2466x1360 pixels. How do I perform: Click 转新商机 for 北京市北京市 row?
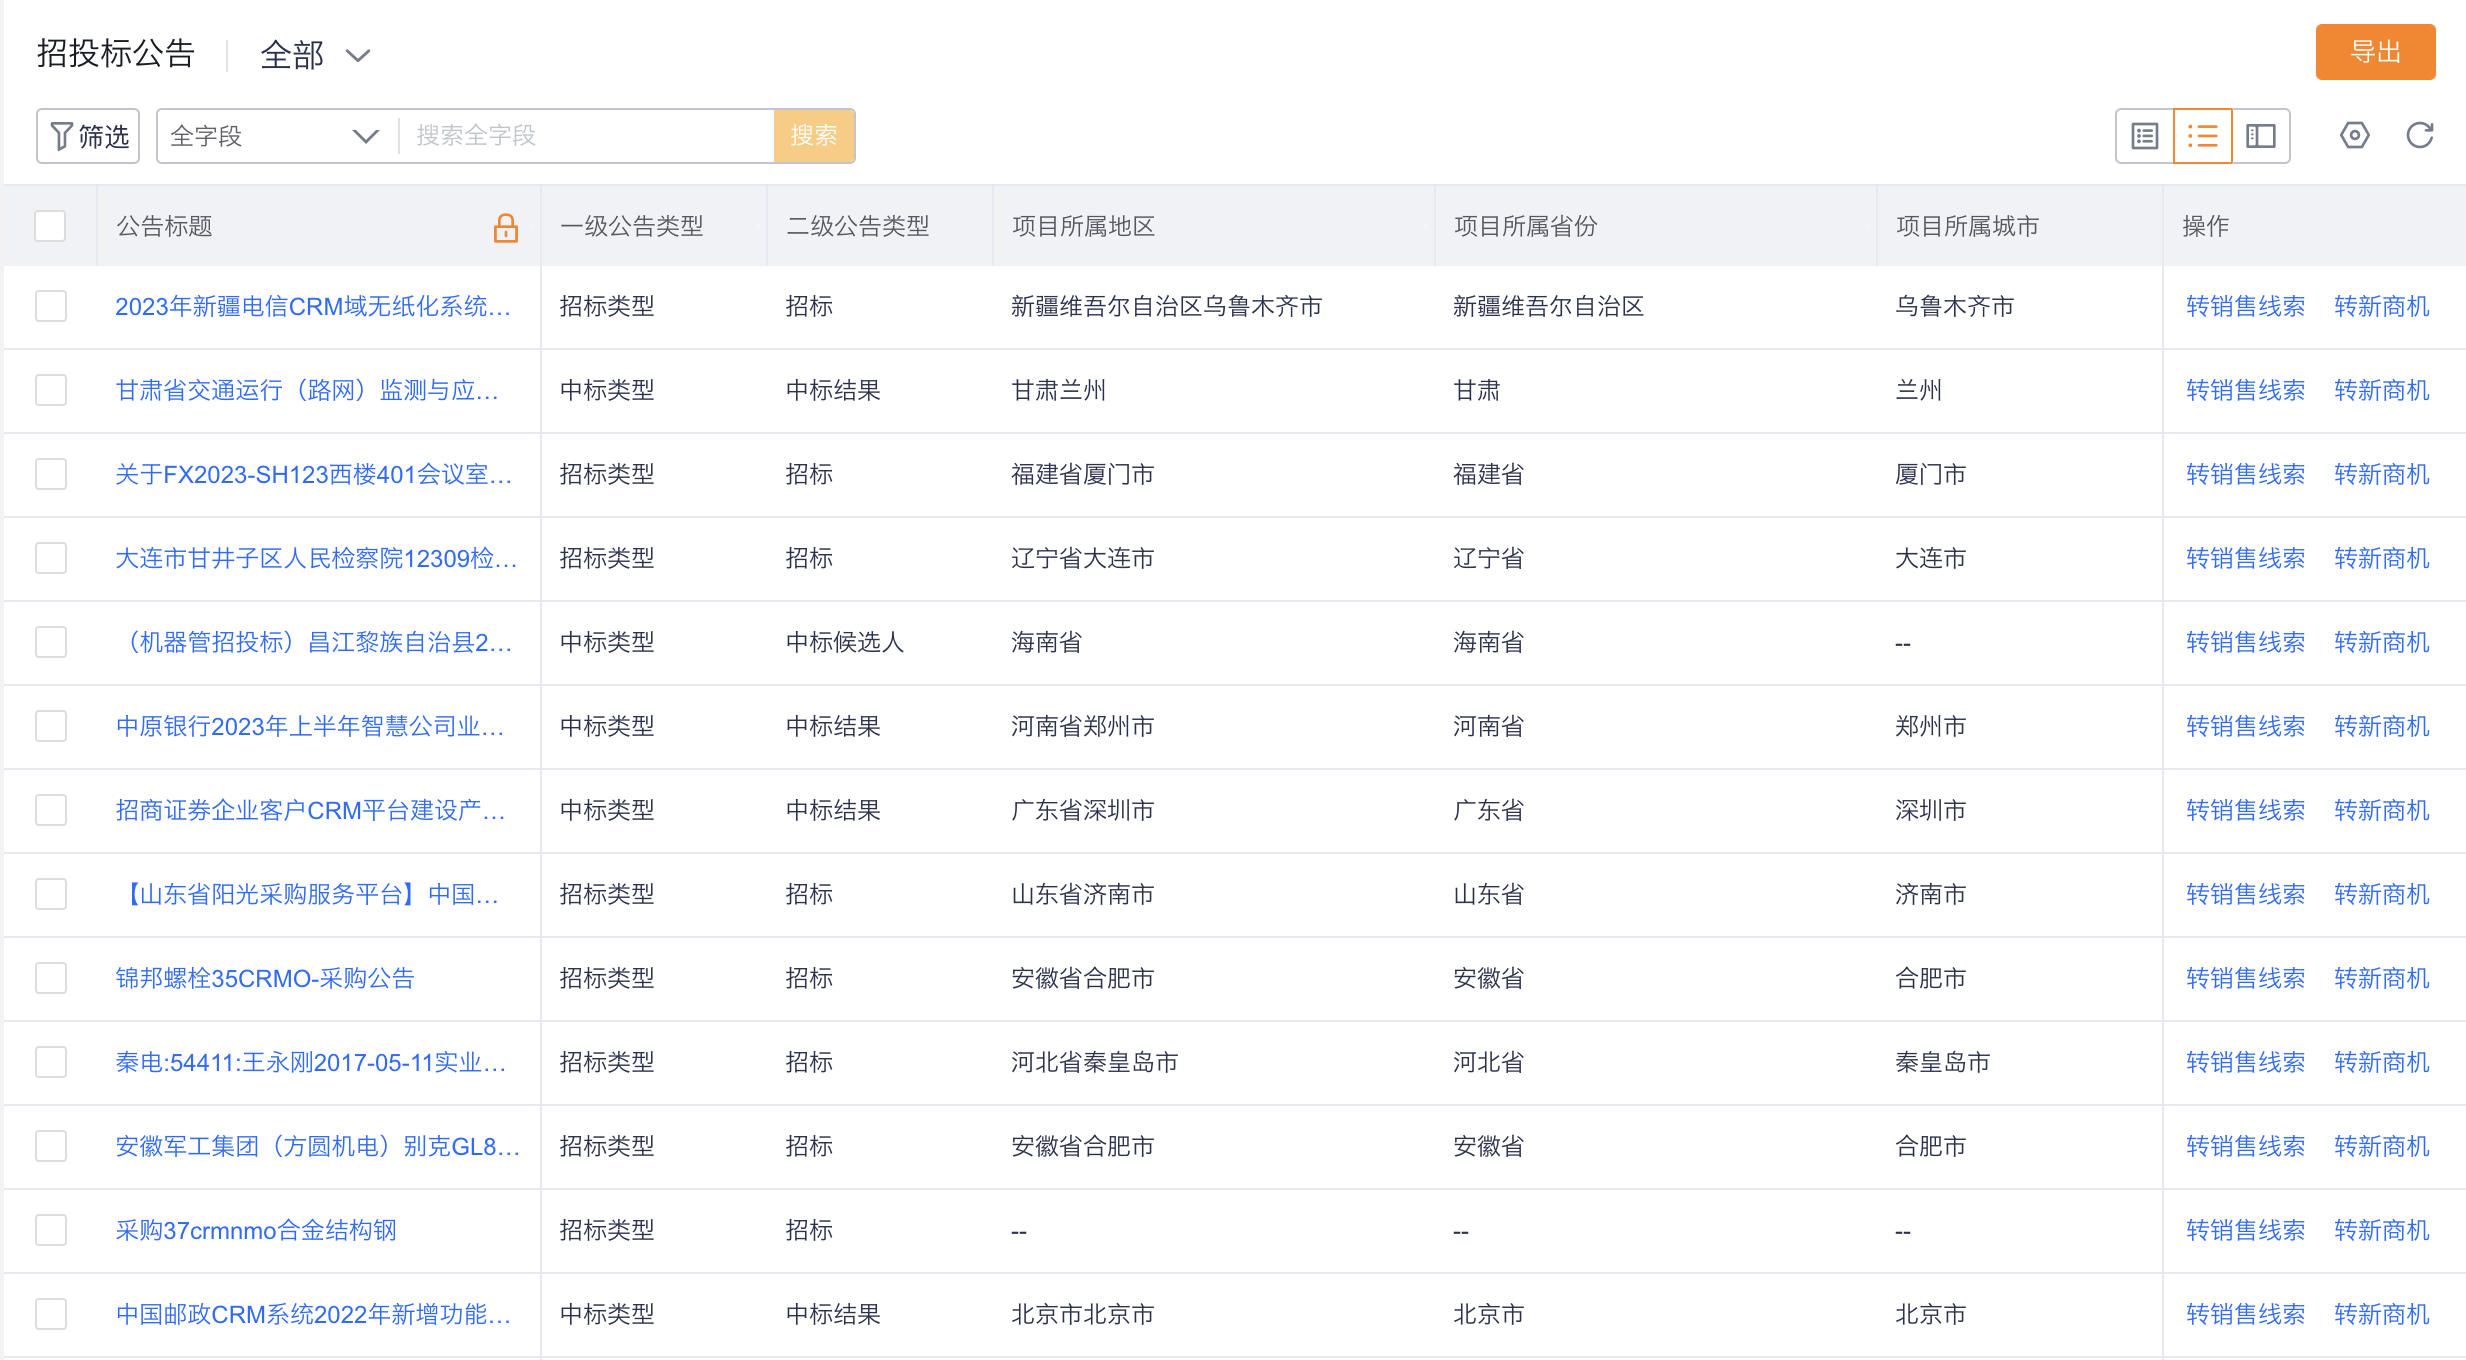2381,1314
